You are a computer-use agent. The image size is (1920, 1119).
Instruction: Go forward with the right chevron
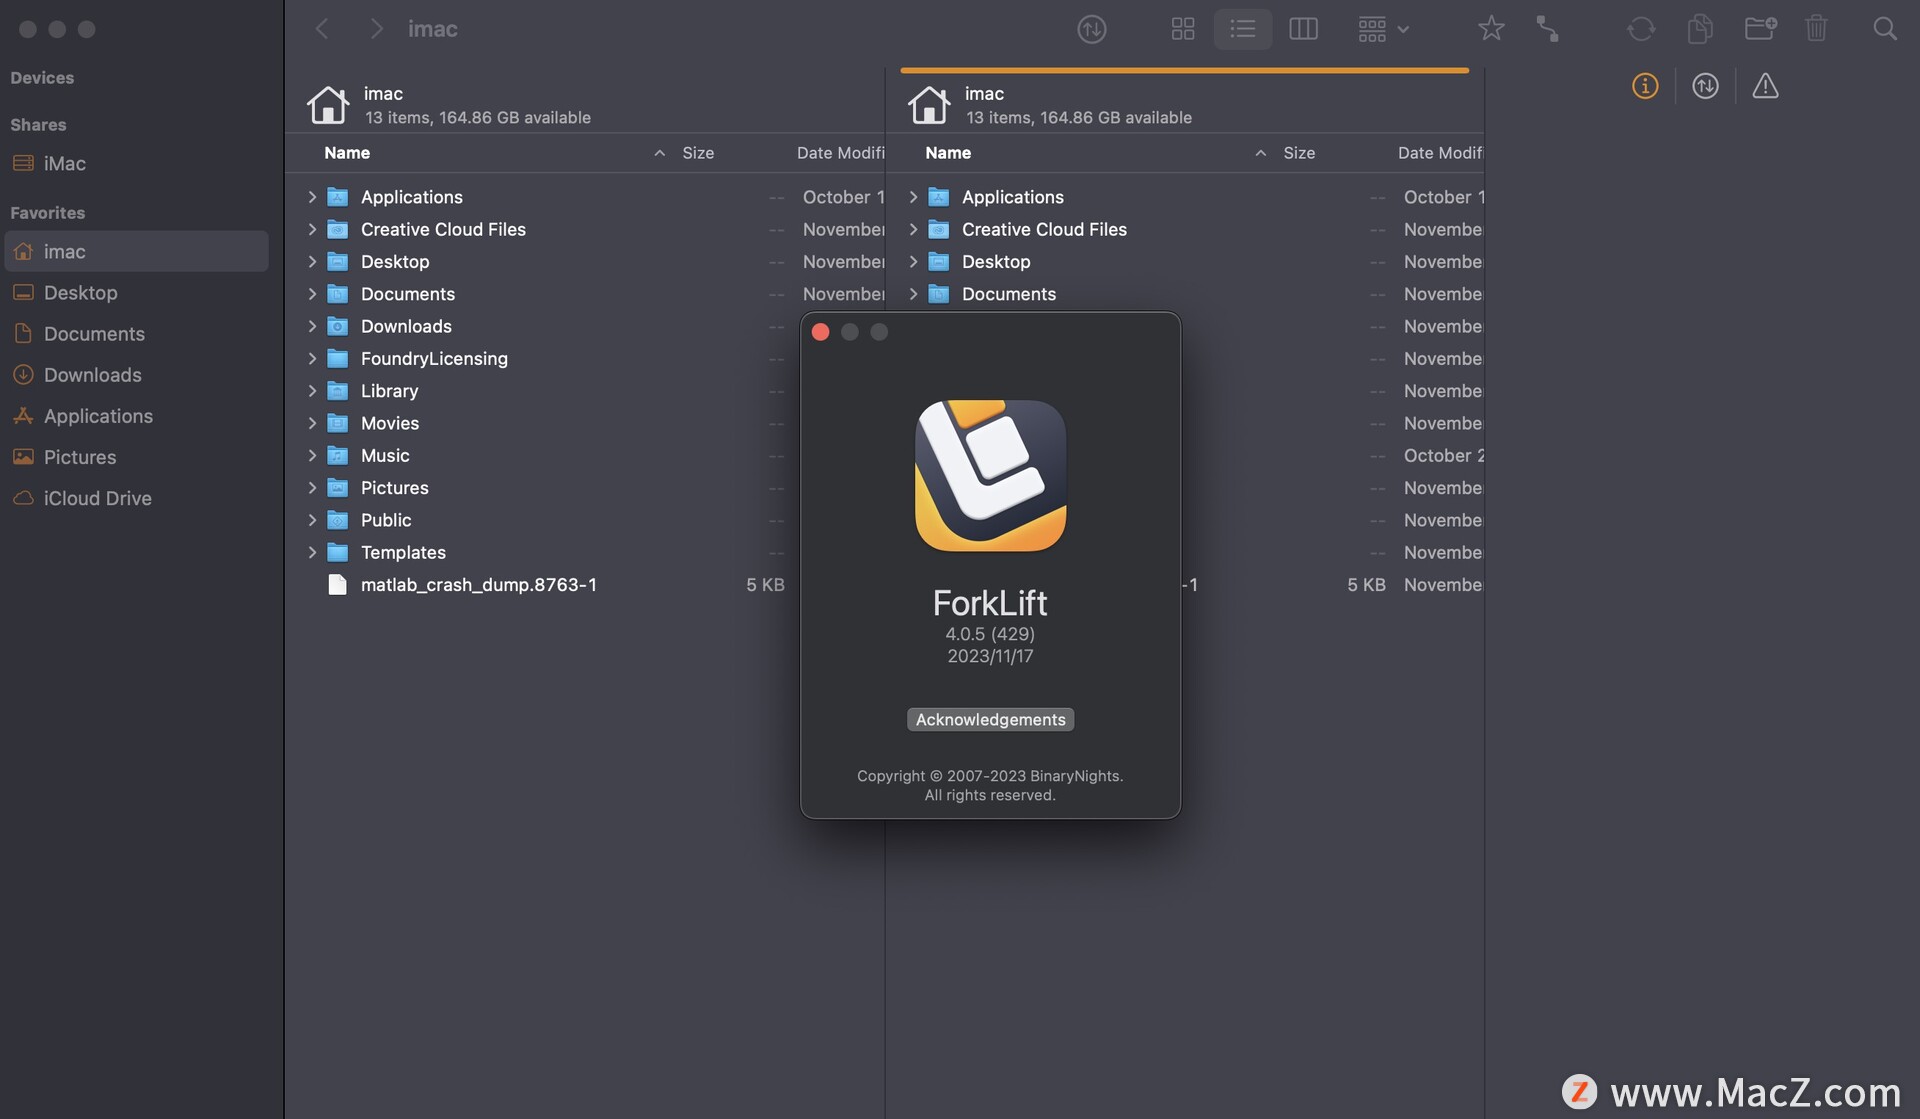(376, 29)
